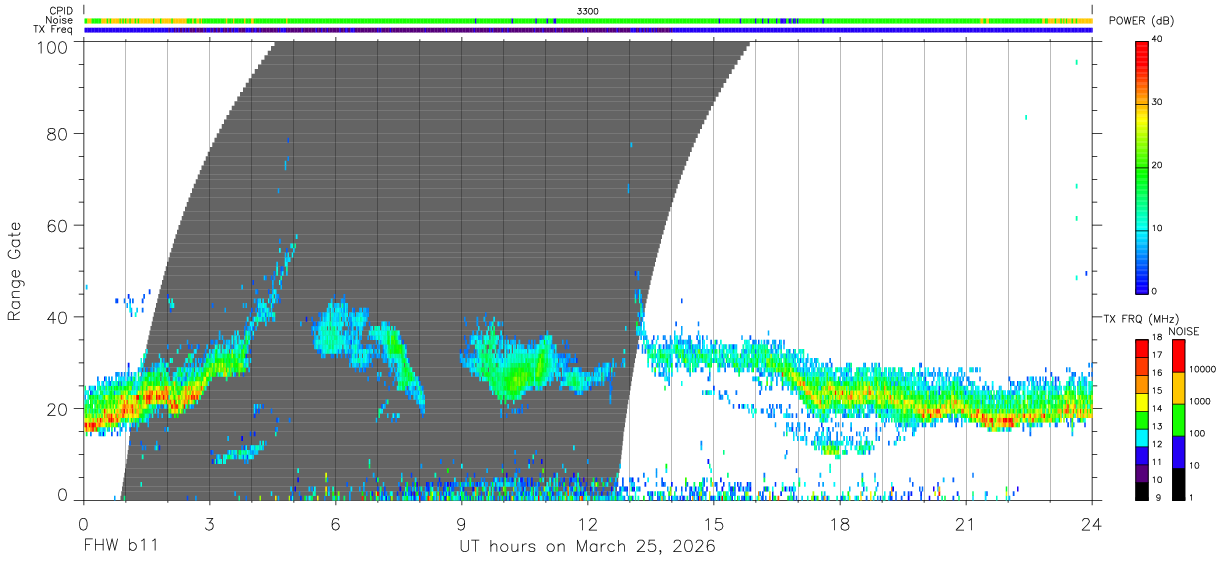Click the "FHW b11" radar beam label
The height and width of the screenshot is (567, 1228).
pyautogui.click(x=120, y=546)
